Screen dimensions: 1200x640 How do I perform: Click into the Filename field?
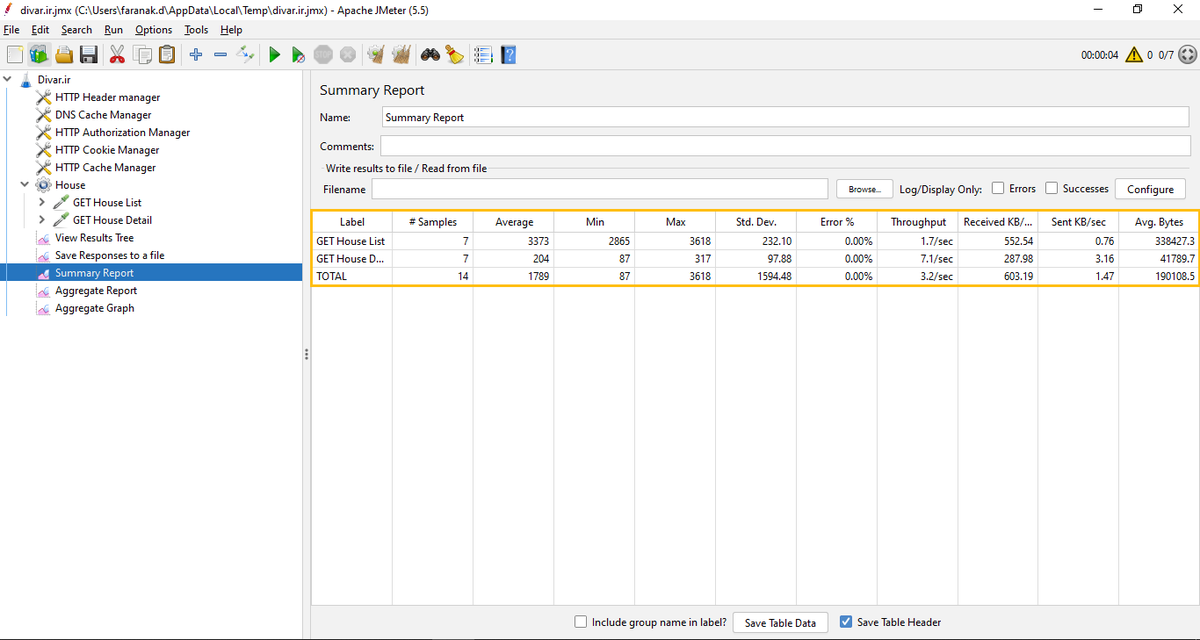600,189
